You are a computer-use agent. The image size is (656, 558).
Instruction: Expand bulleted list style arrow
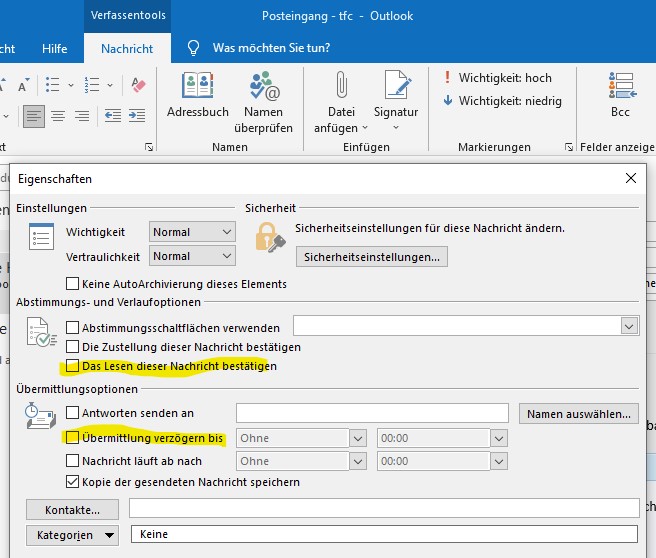tap(71, 85)
